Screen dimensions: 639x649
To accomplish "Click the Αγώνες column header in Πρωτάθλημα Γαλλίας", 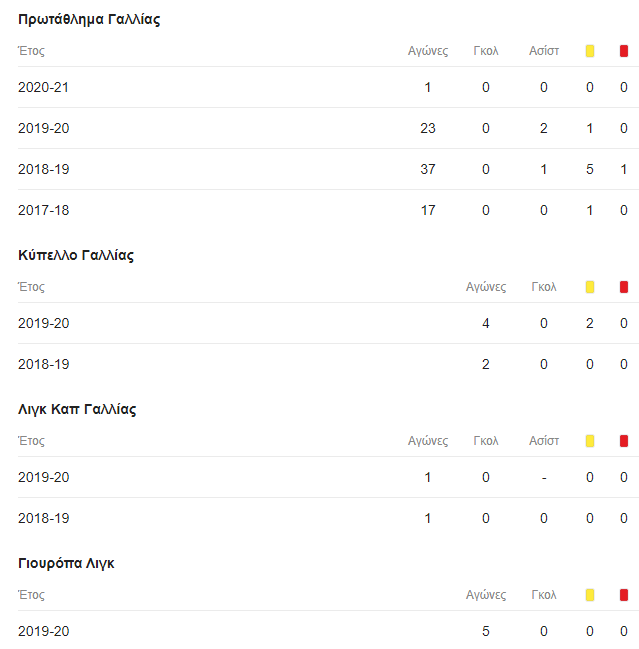I will (x=428, y=51).
